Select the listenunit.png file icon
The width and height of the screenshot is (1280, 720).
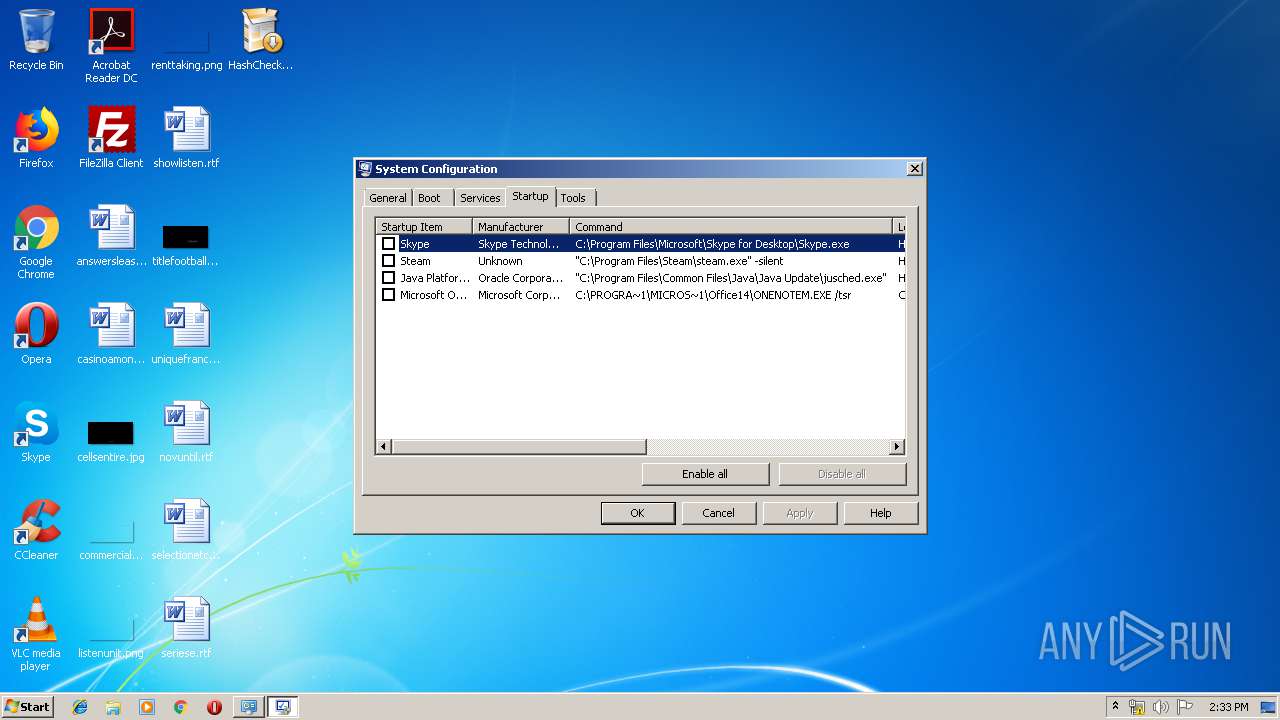[111, 638]
